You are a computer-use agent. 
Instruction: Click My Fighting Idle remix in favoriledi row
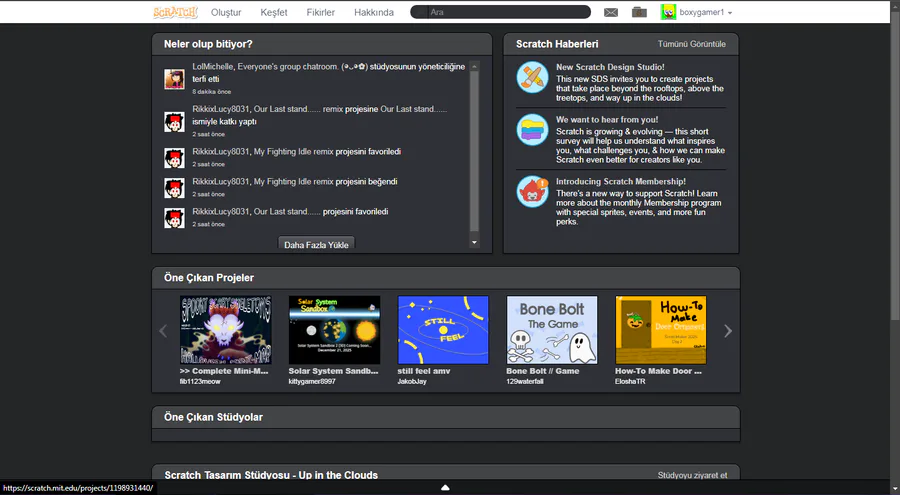tap(293, 152)
